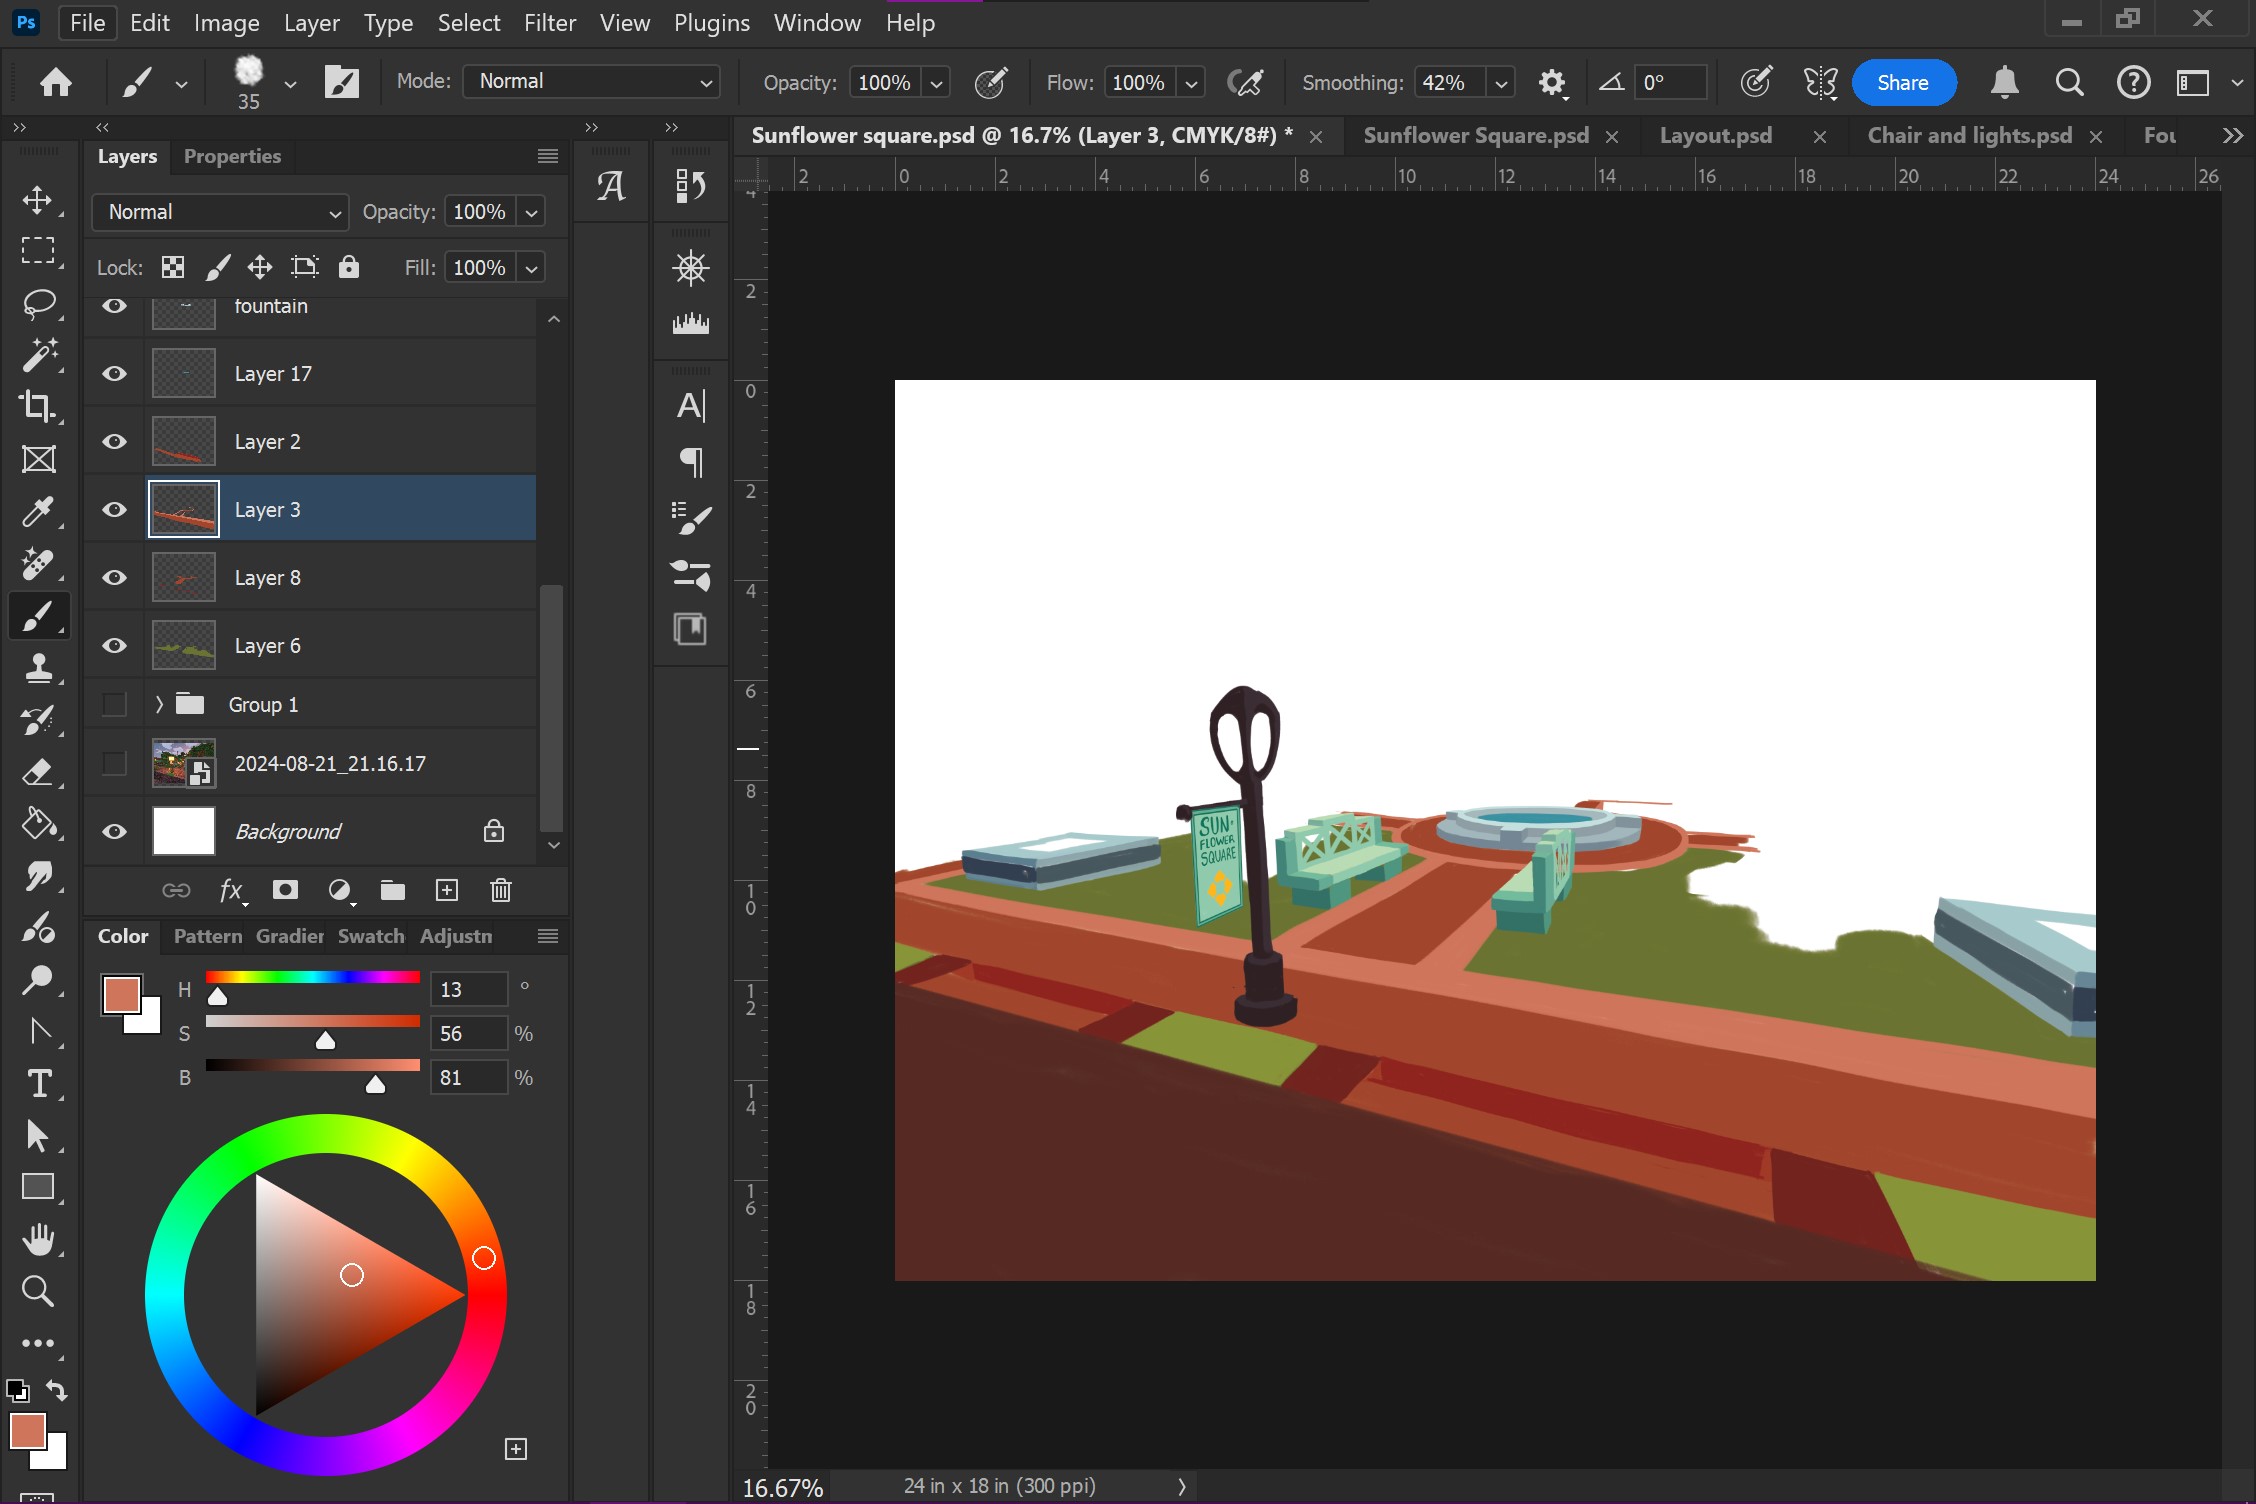Add a layer mask
Screen dimensions: 2256x1504
click(285, 890)
